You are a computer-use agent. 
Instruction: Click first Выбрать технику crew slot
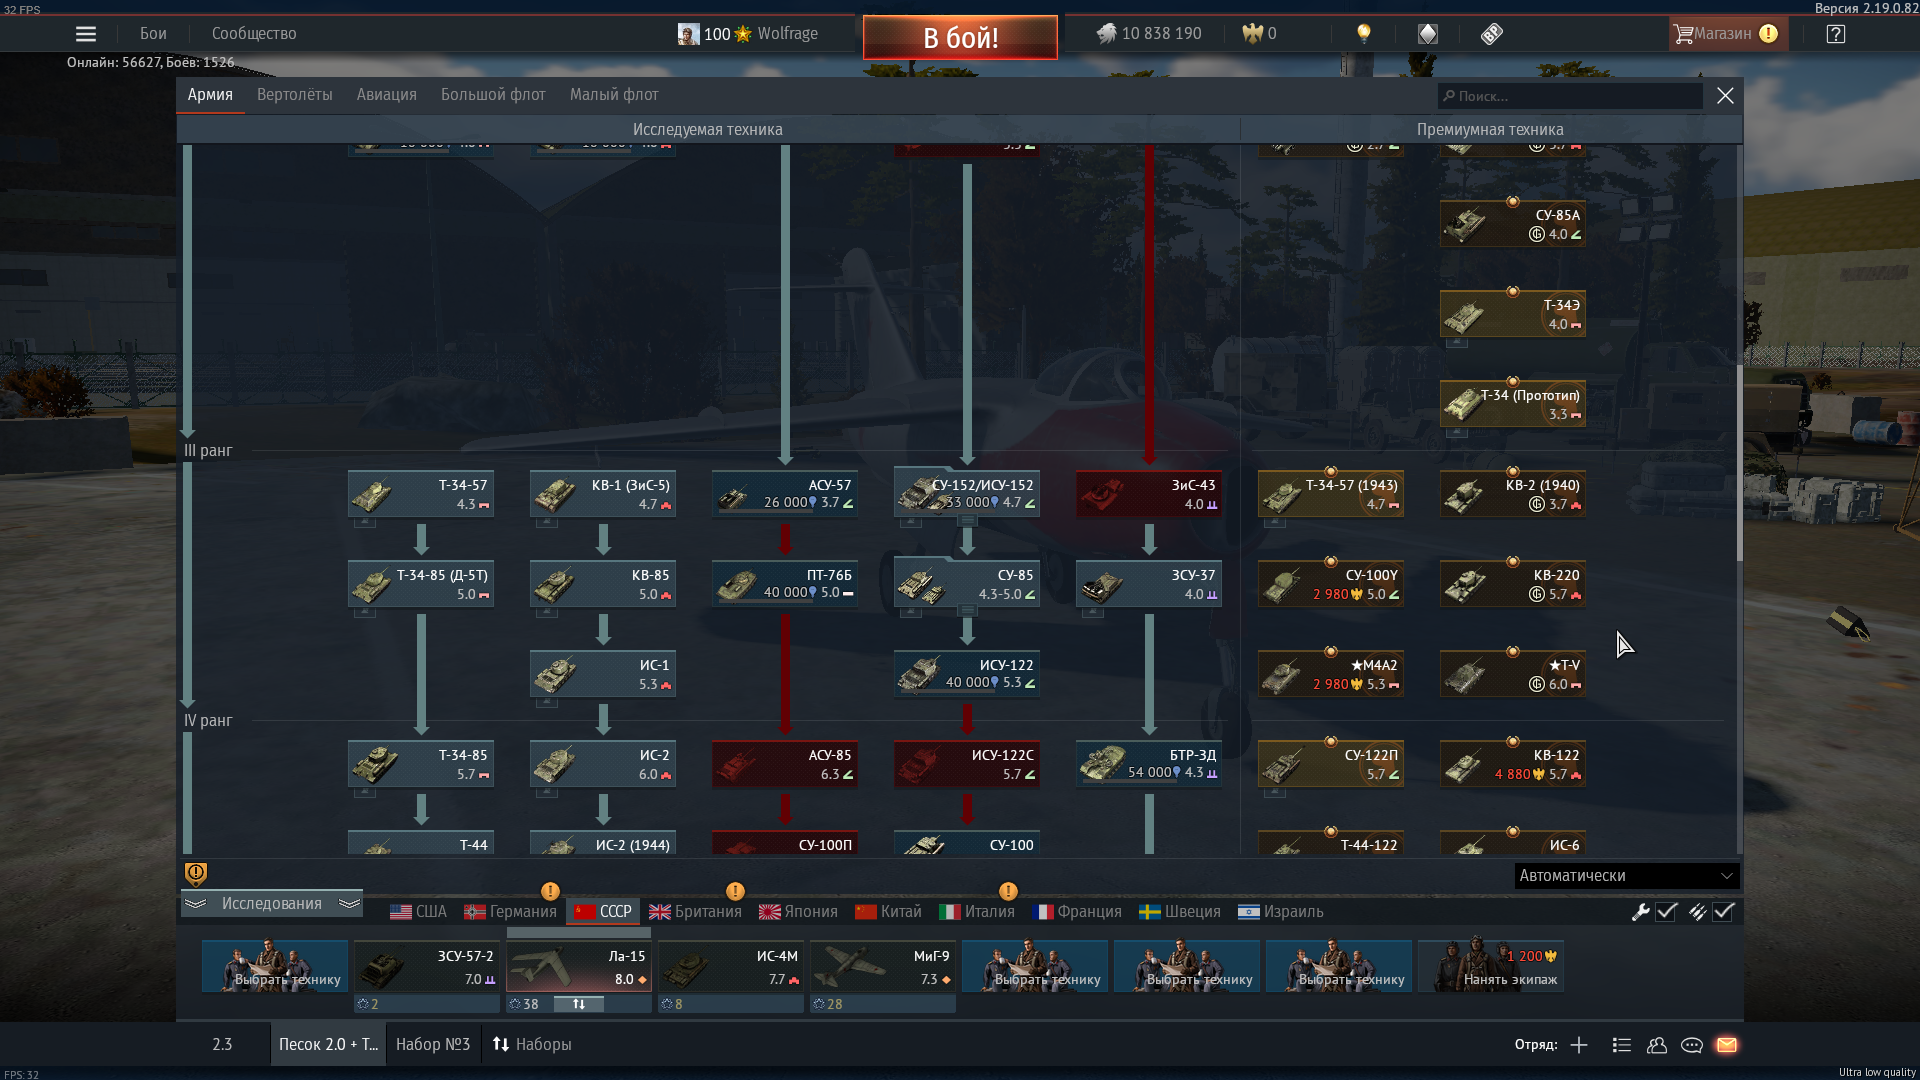click(274, 966)
